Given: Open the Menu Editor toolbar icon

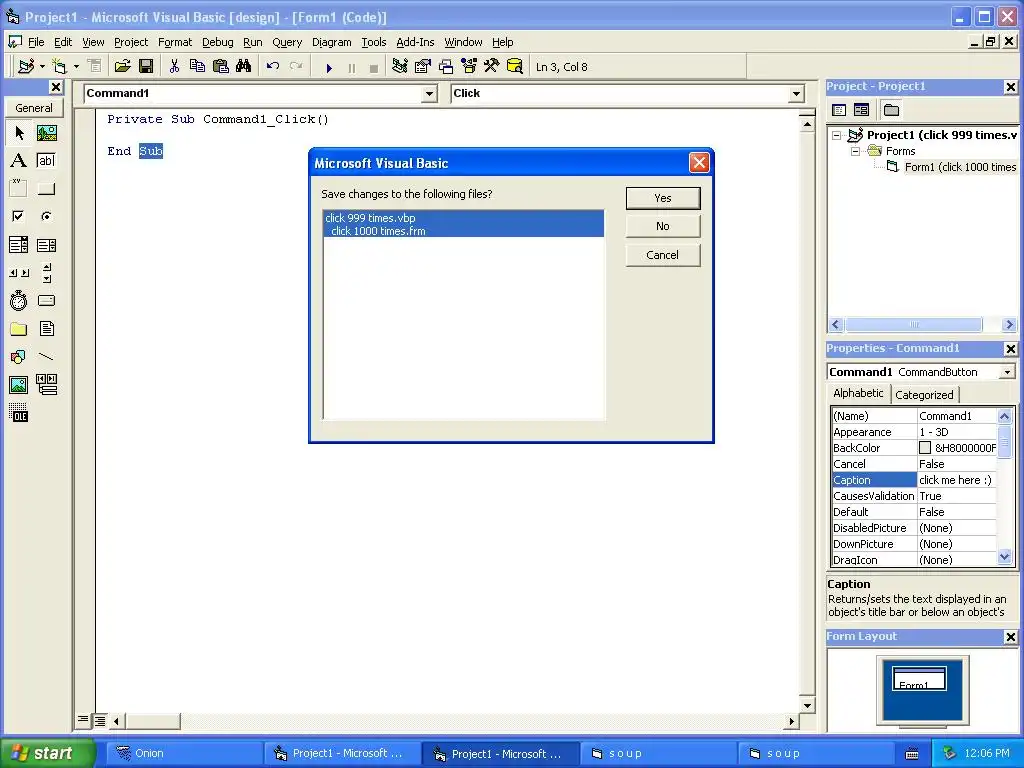Looking at the screenshot, I should point(95,67).
